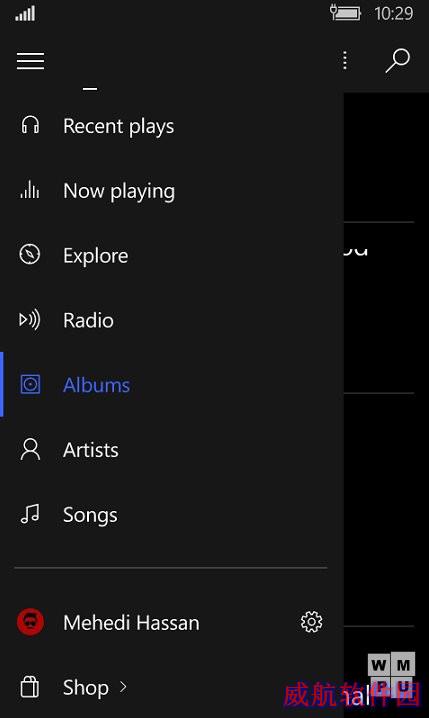
Task: Open settings via the gear icon
Action: point(311,622)
